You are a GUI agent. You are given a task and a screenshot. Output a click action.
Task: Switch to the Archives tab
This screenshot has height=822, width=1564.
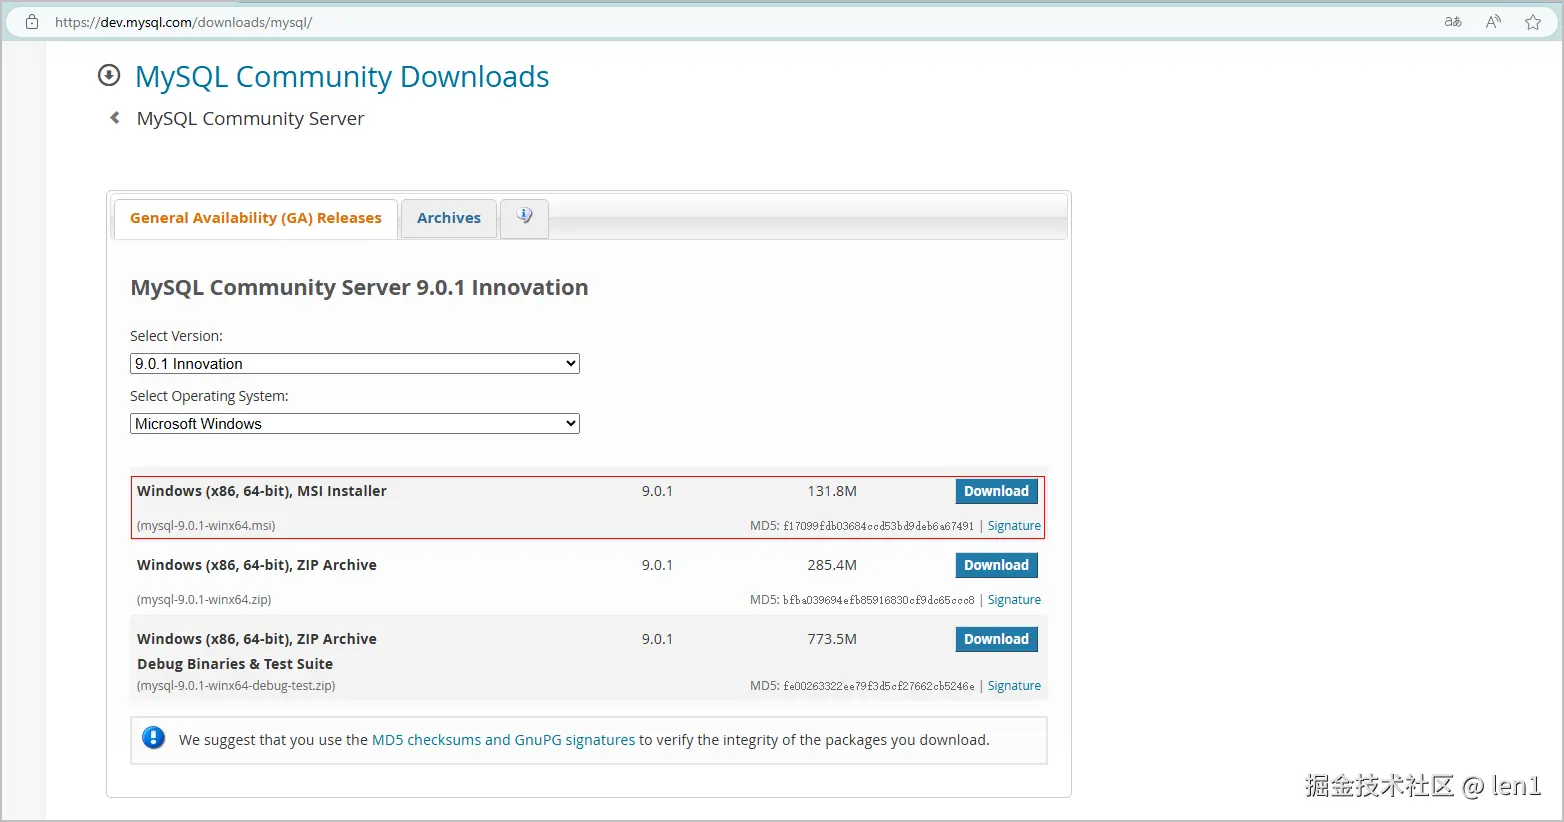click(449, 218)
